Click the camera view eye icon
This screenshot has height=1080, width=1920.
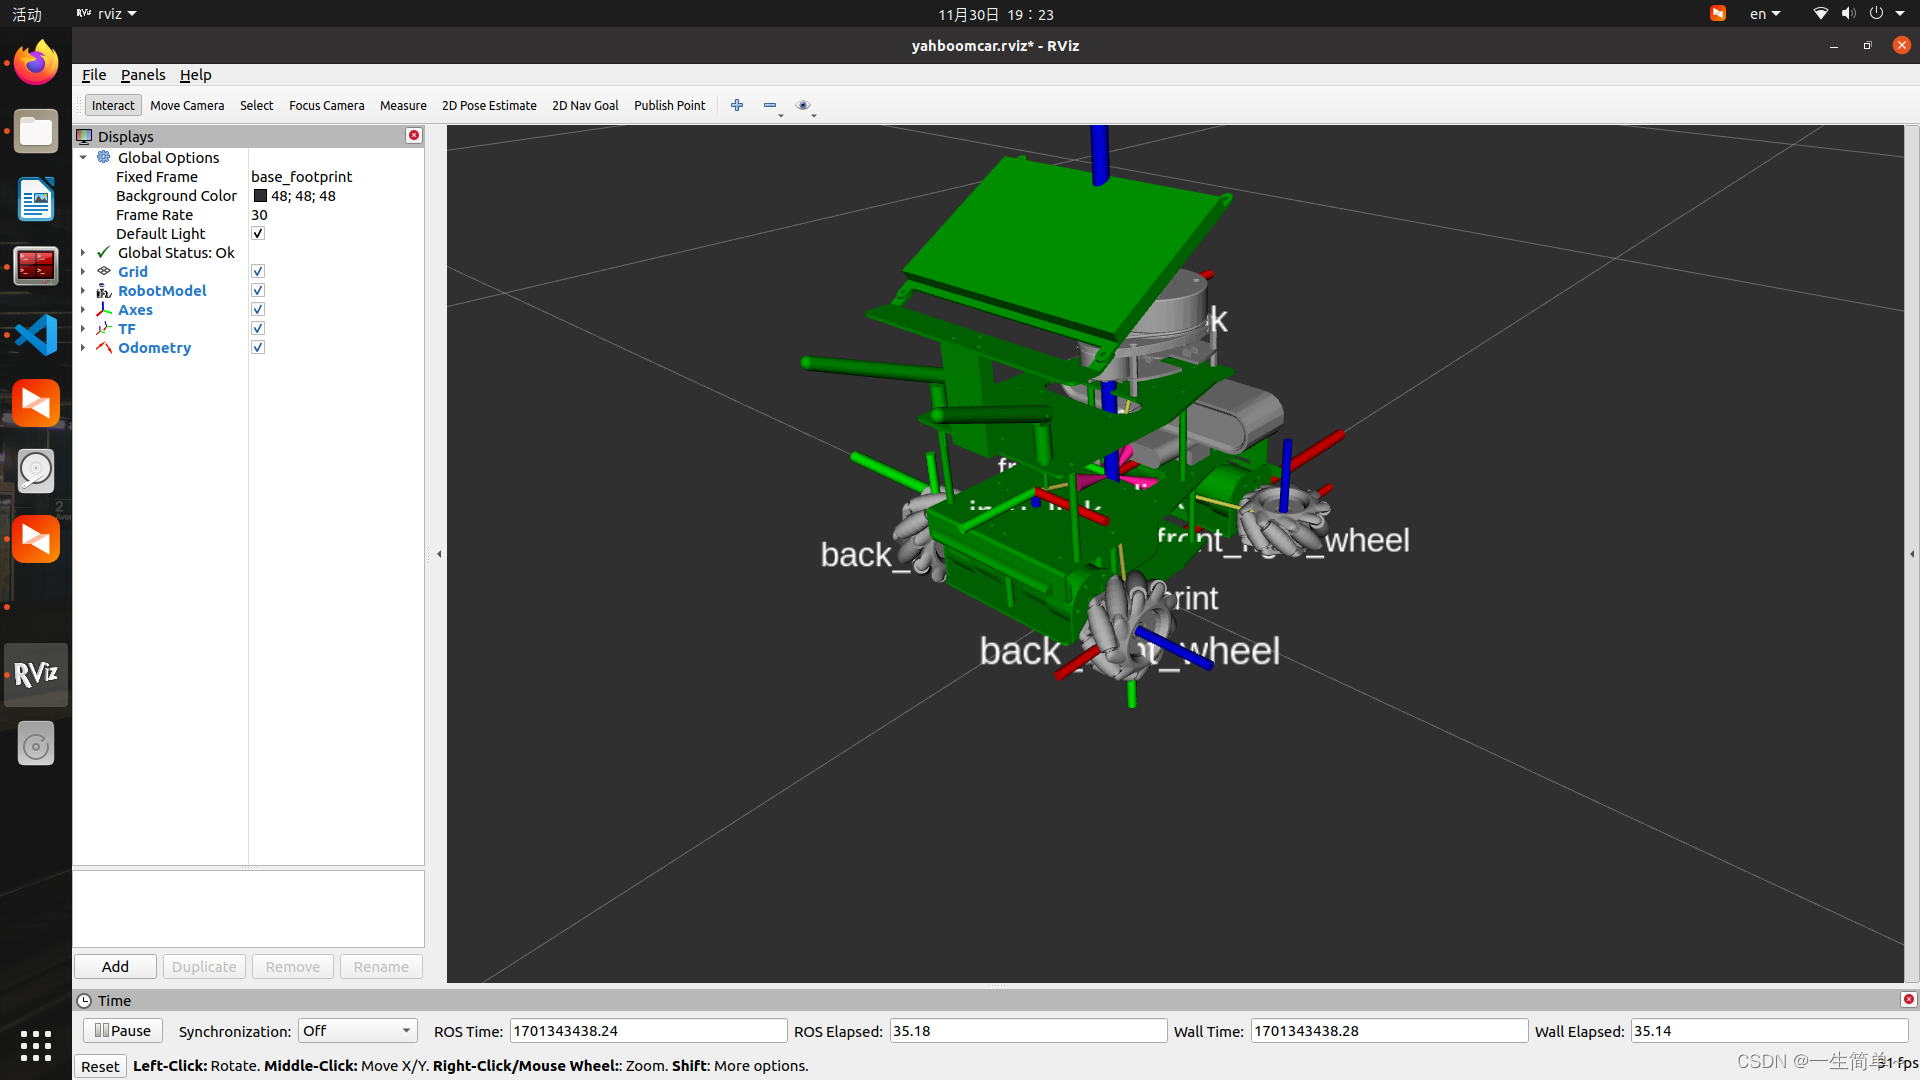pyautogui.click(x=803, y=105)
